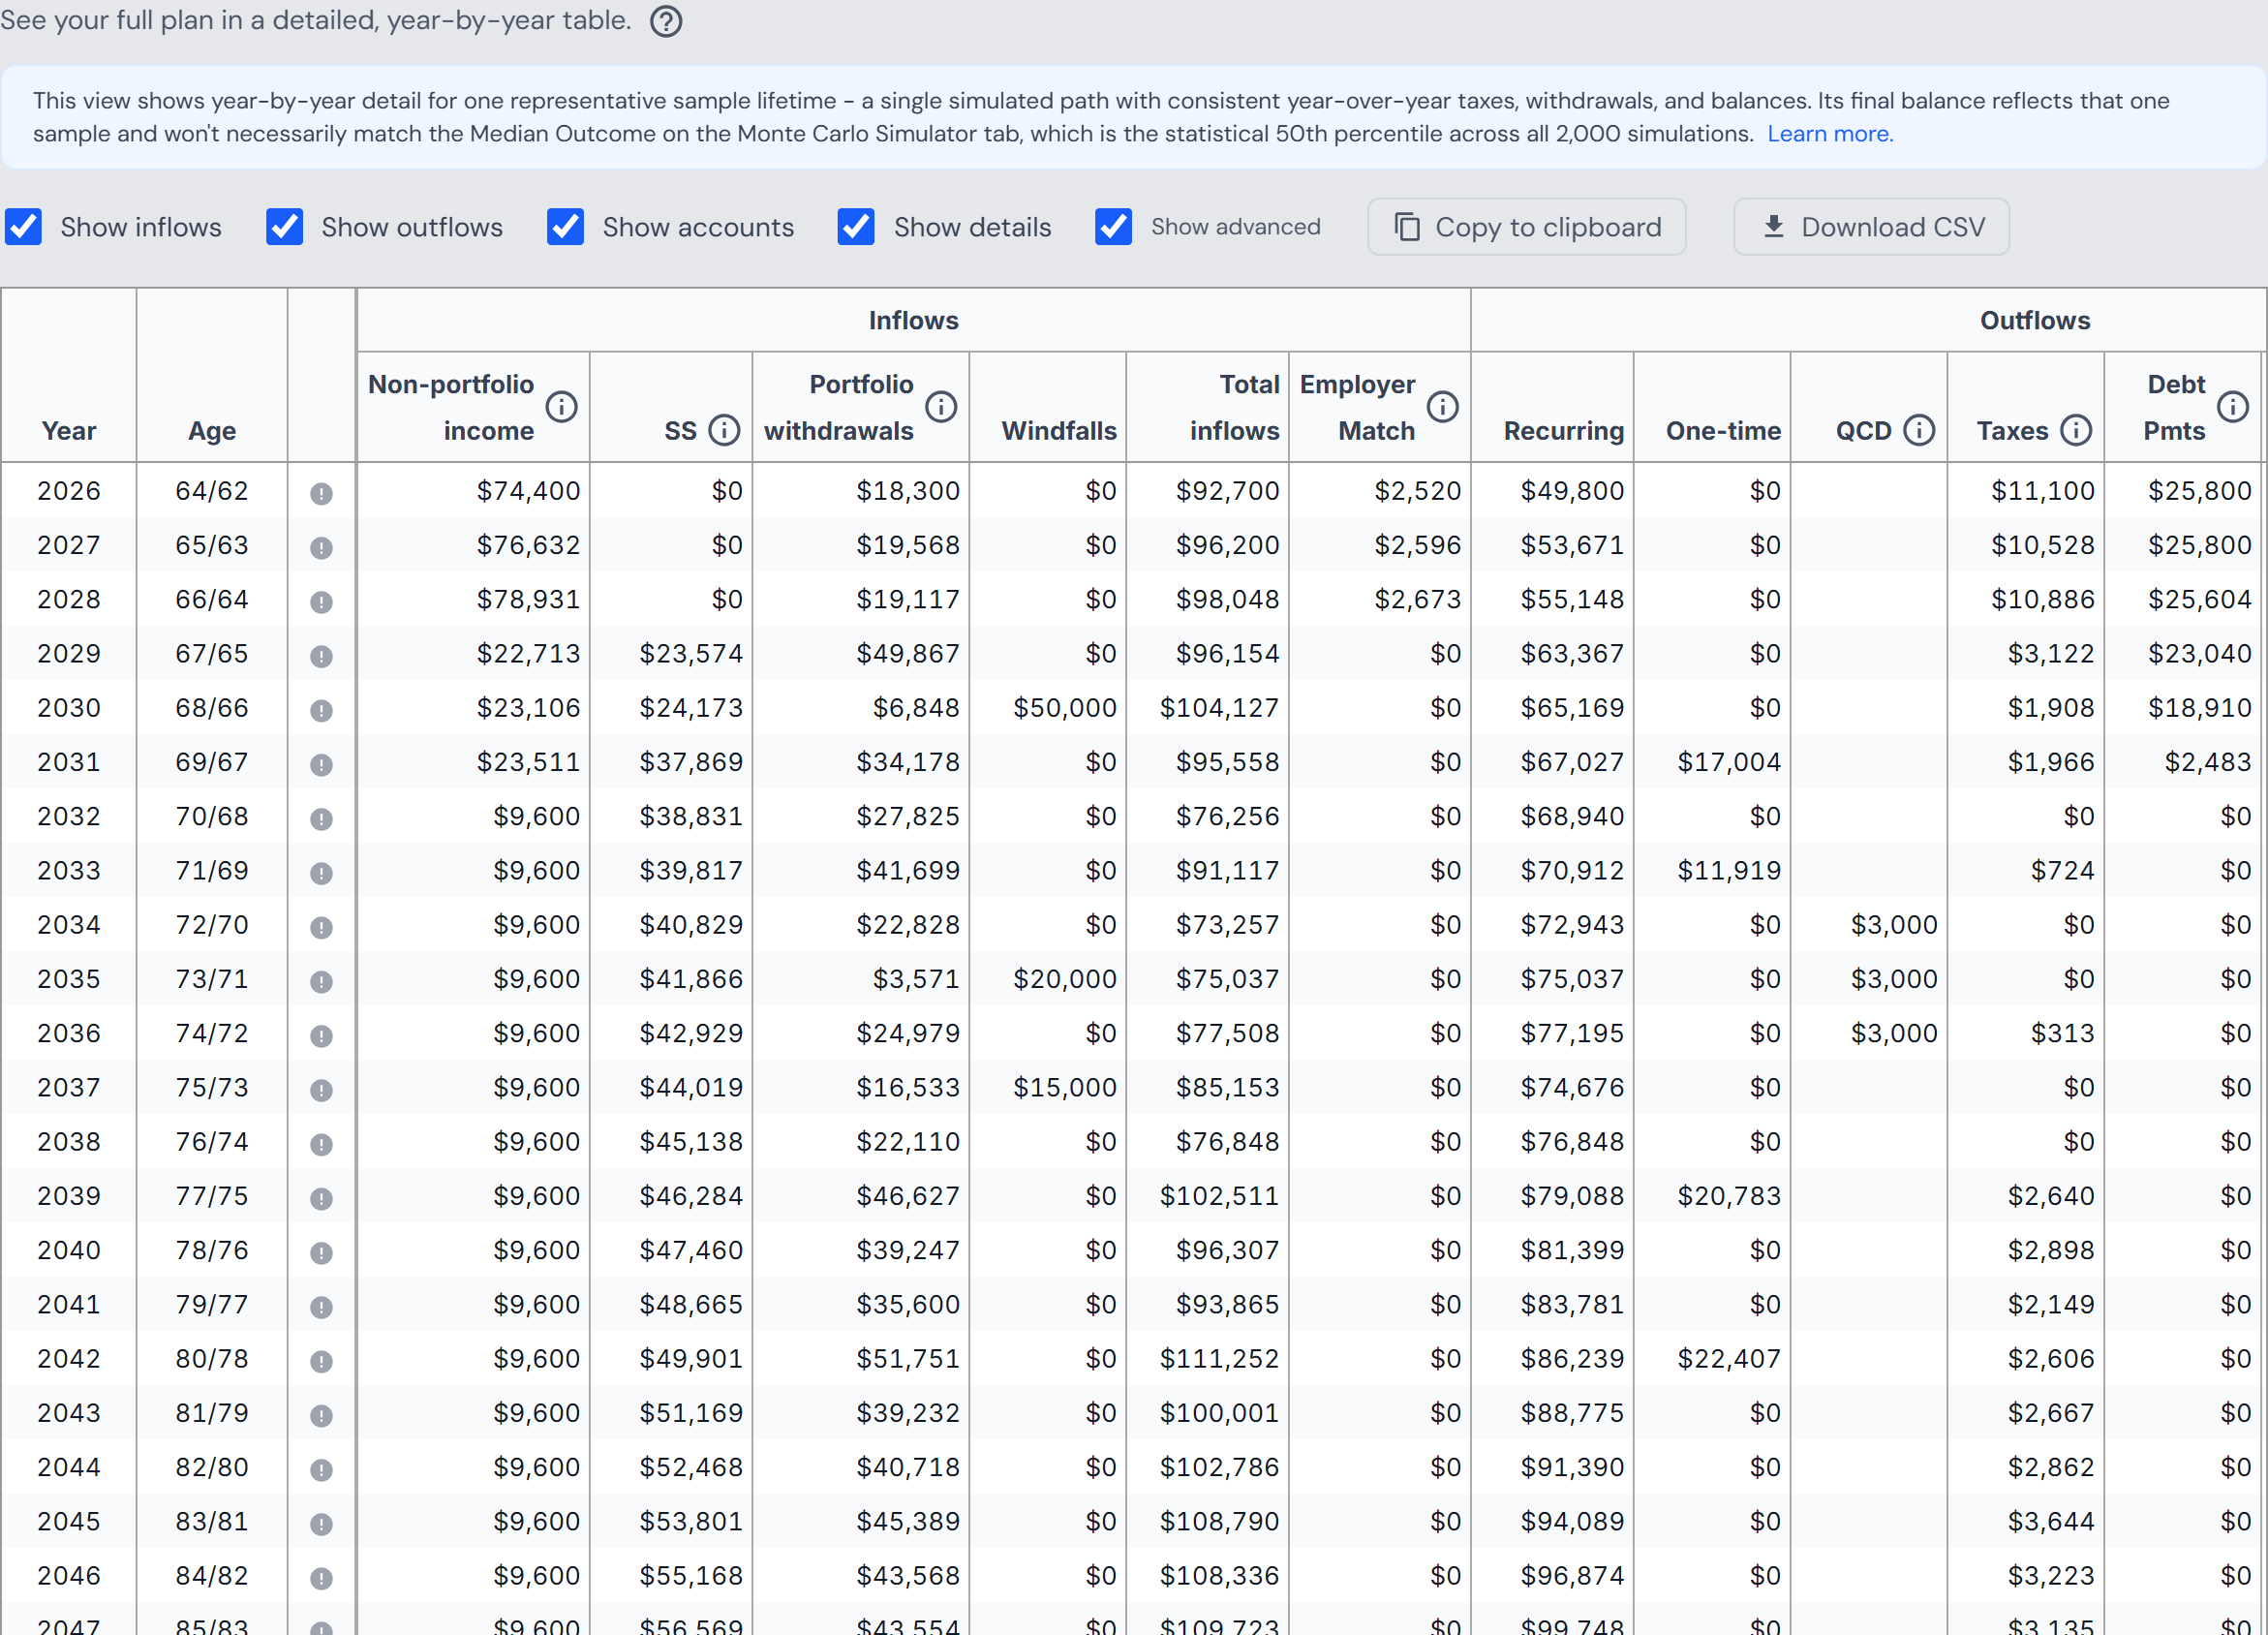Click info icon for Non-portfolio income column
Screen dimensions: 2268x1635
[562, 407]
